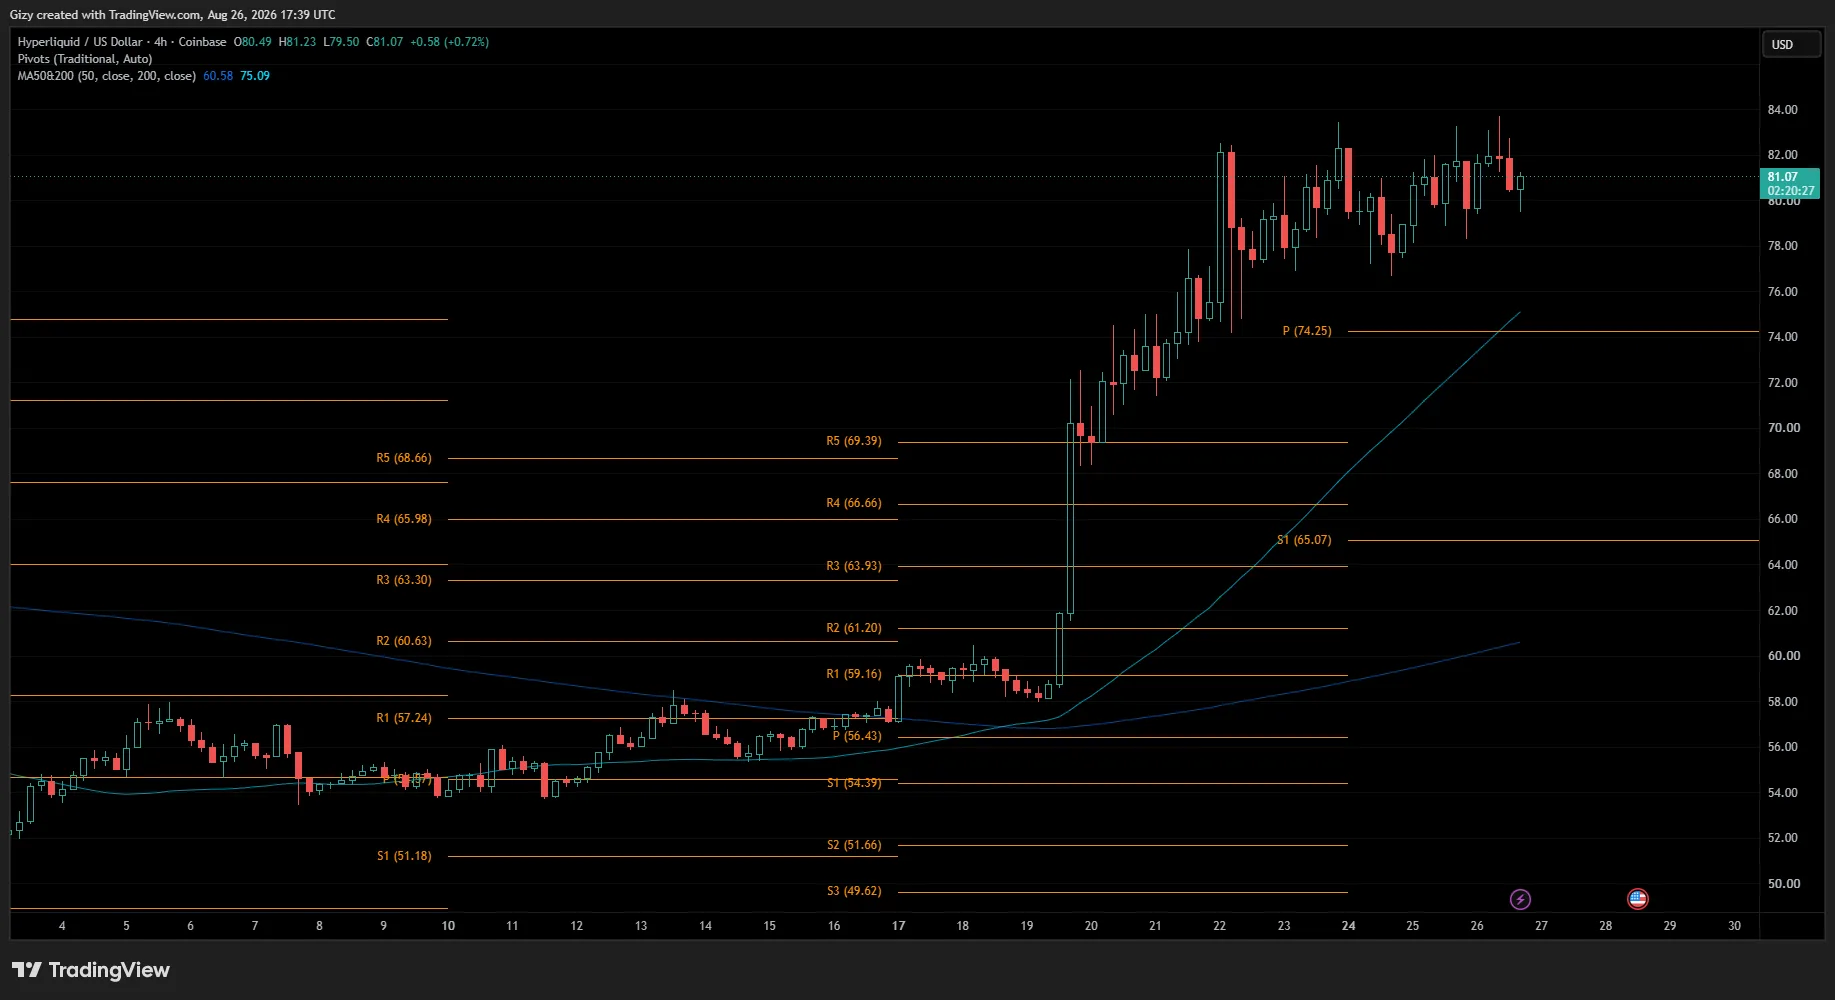The height and width of the screenshot is (1000, 1835).
Task: Click date 24 on the time axis
Action: [1348, 926]
